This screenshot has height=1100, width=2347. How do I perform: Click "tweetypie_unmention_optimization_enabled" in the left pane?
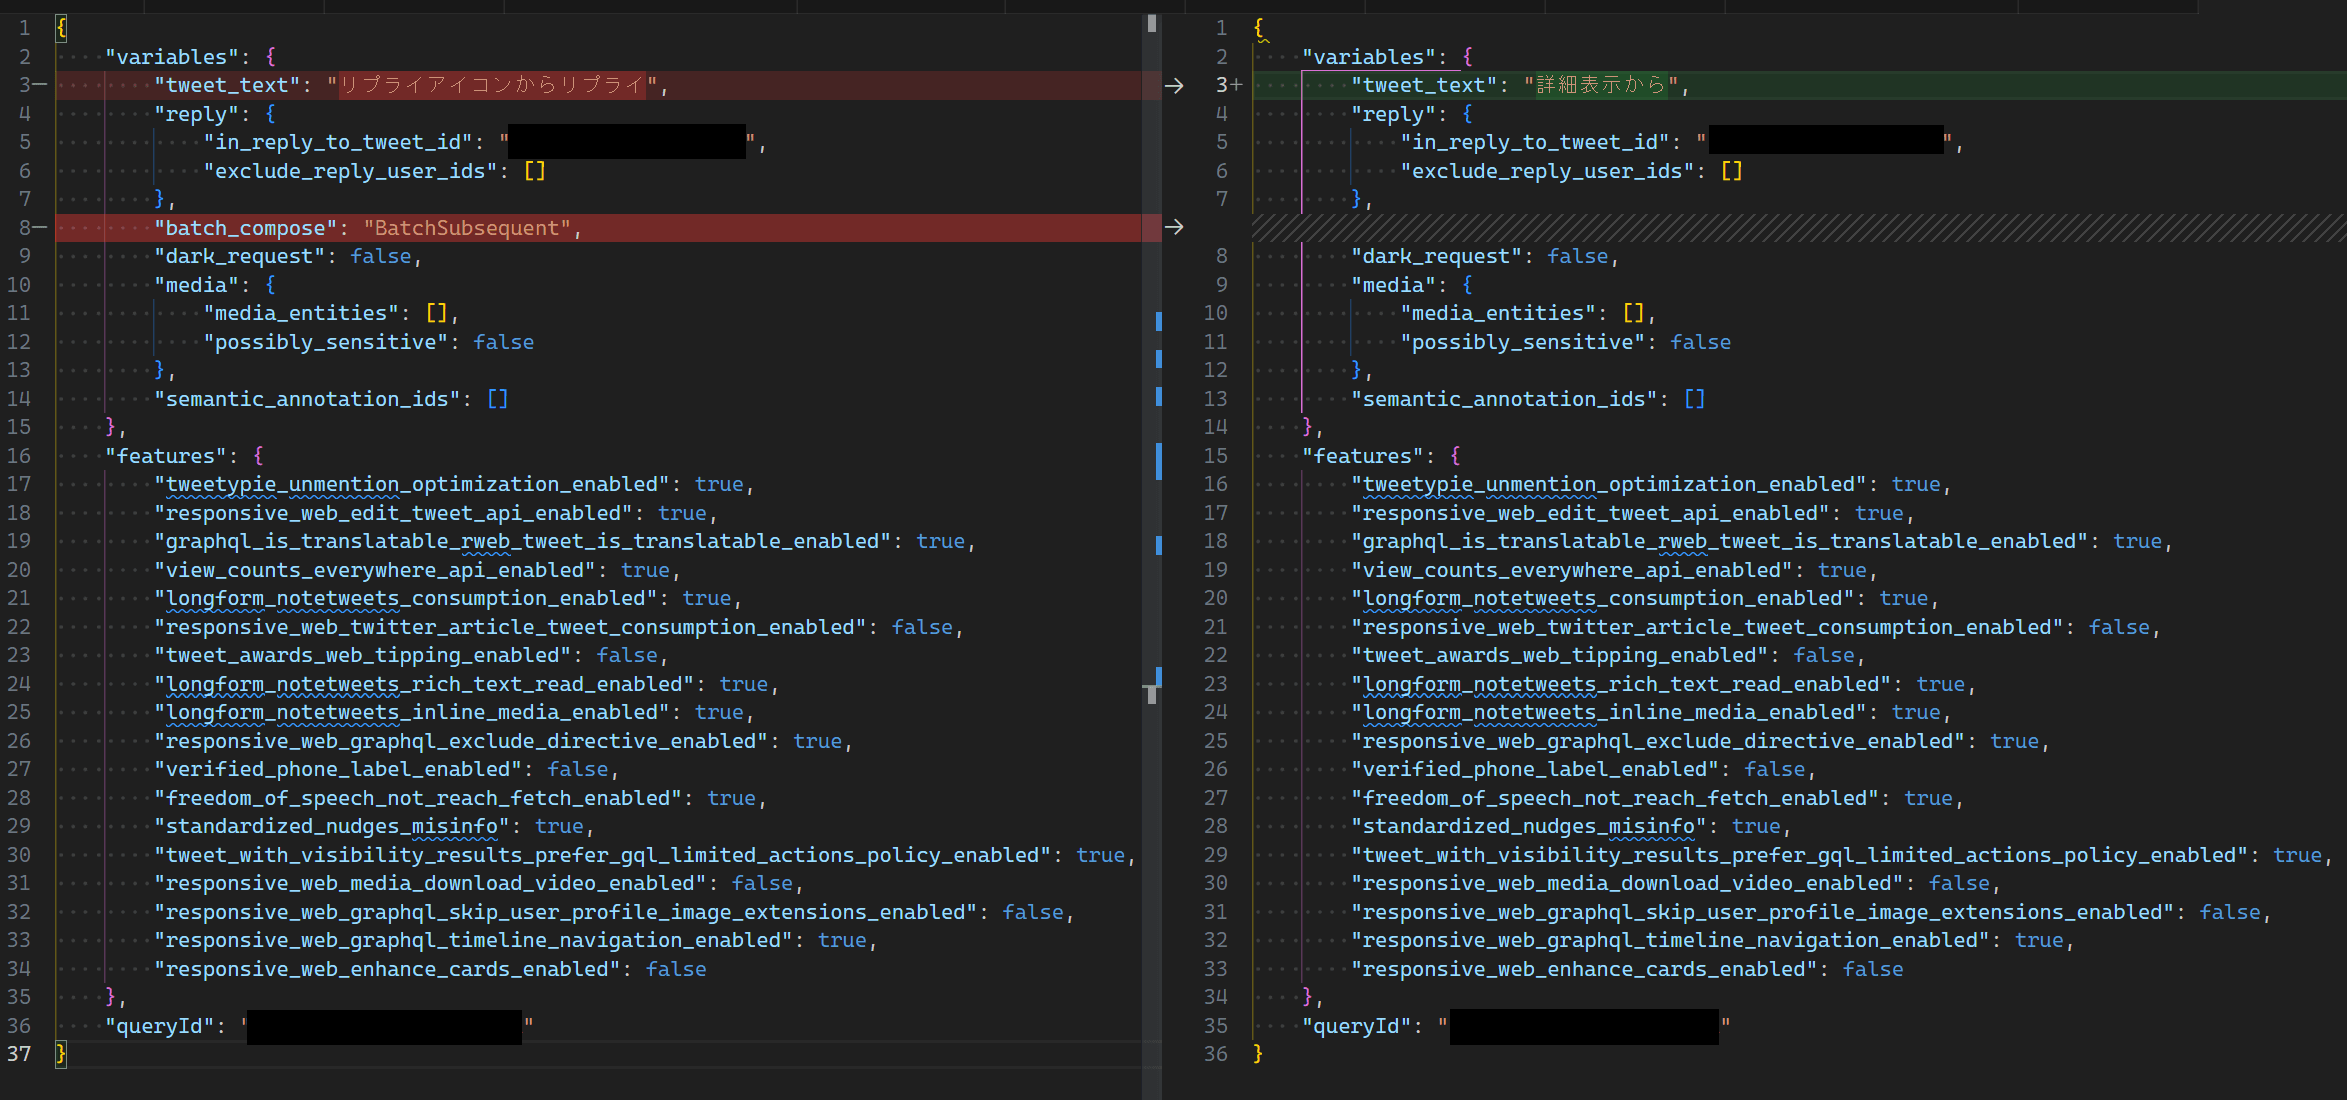(x=412, y=485)
